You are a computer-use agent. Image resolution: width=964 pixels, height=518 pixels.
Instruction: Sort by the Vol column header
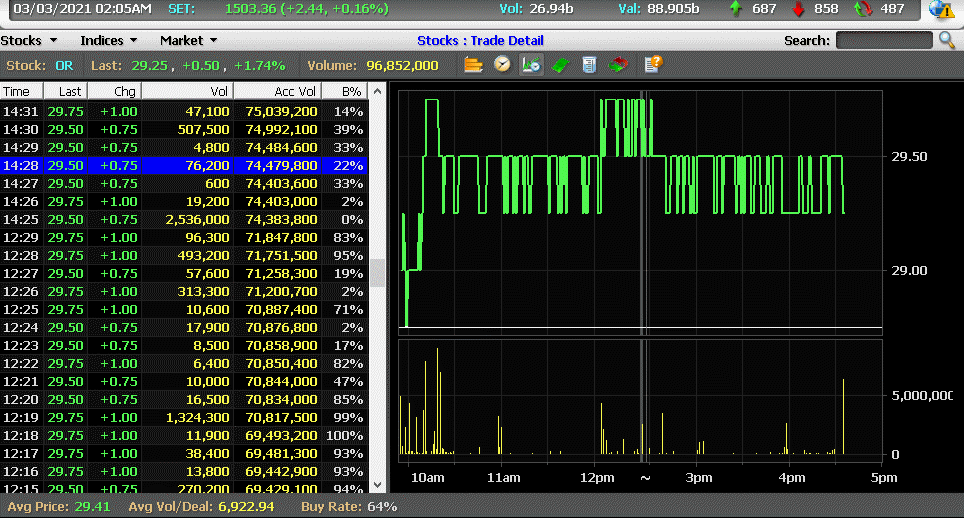coord(188,92)
